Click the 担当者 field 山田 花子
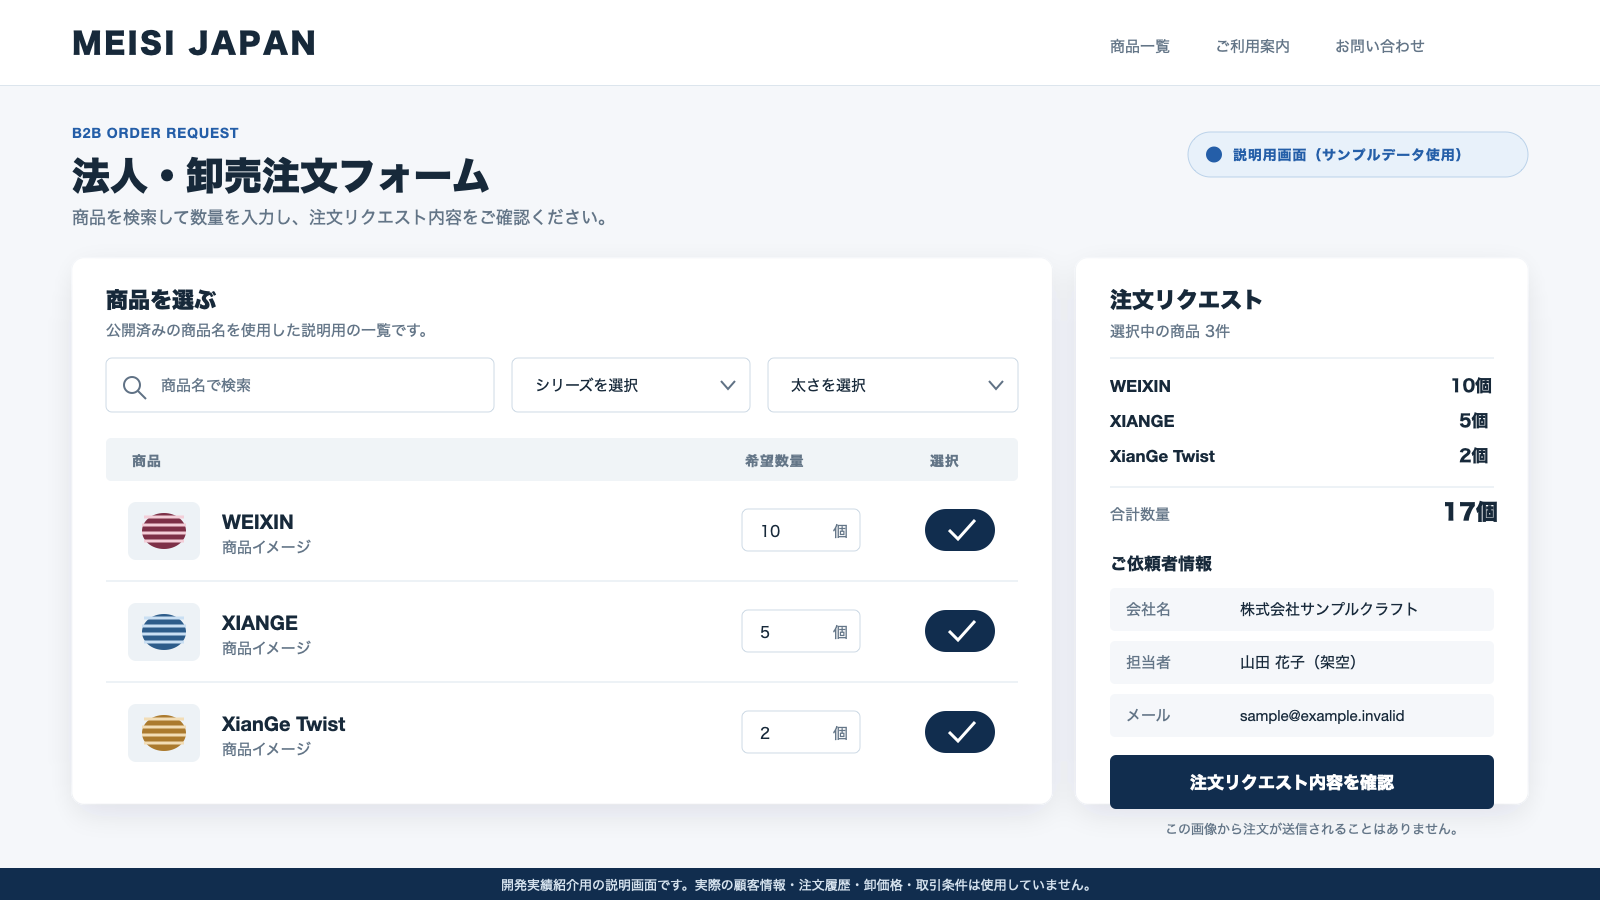1600x900 pixels. 1302,662
